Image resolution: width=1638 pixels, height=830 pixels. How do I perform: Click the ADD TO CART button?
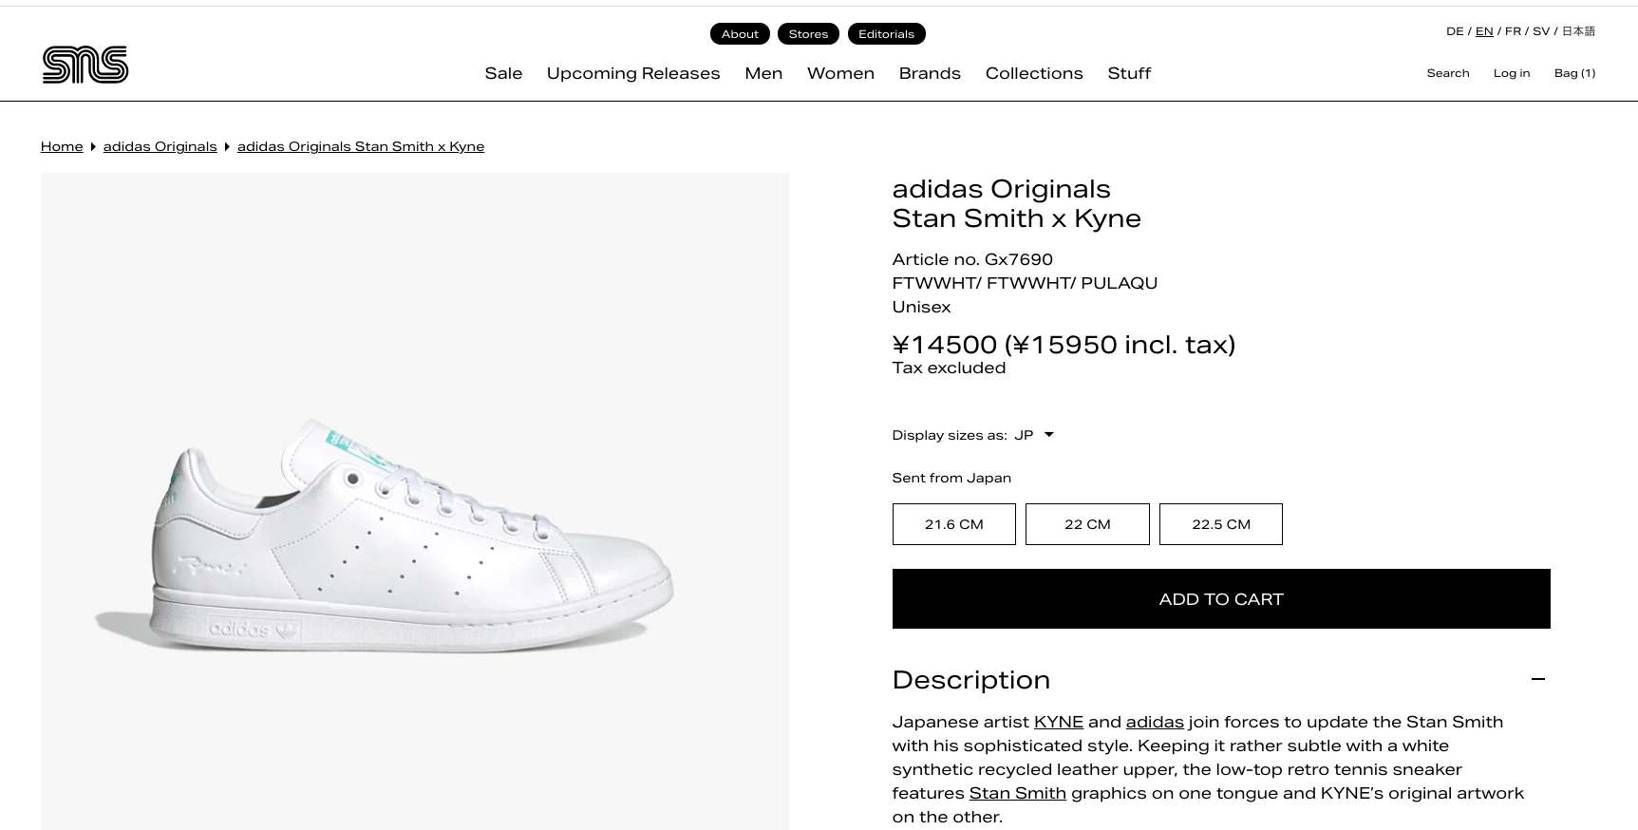[x=1220, y=598]
